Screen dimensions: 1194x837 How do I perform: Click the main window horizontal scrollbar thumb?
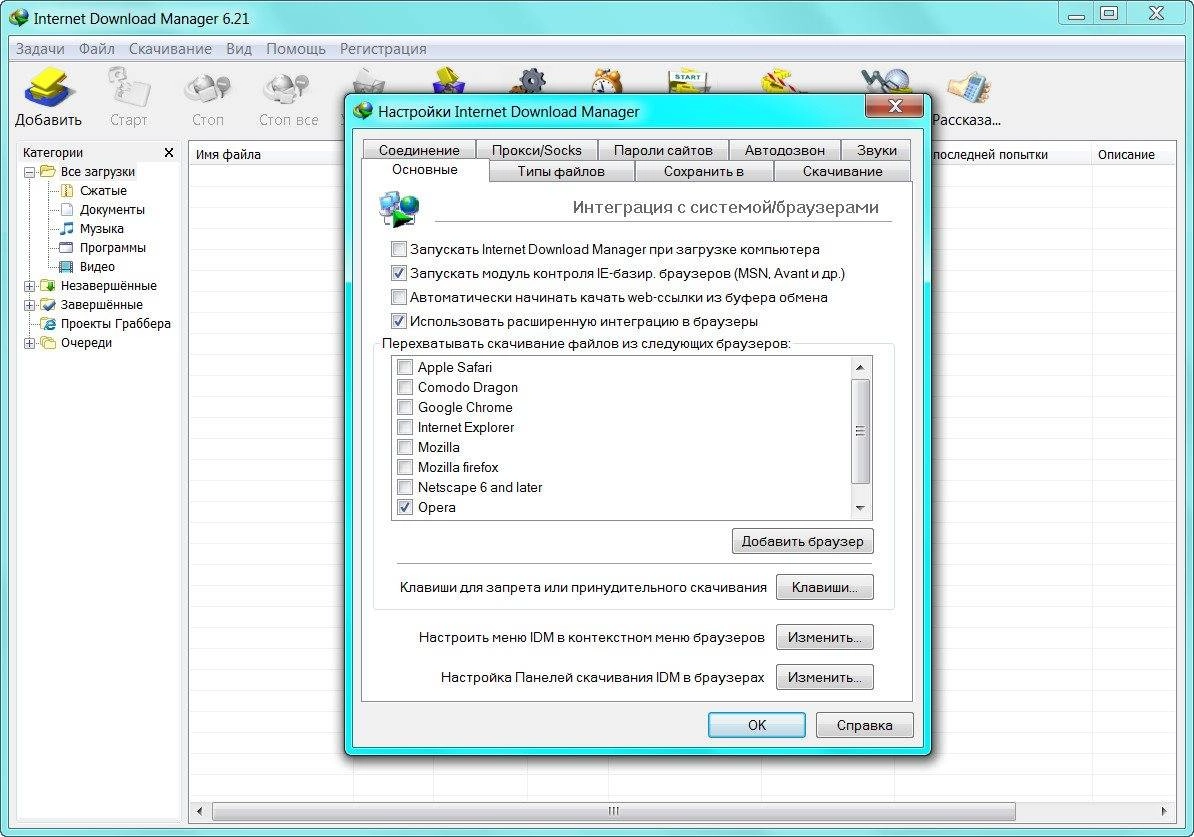pyautogui.click(x=613, y=811)
